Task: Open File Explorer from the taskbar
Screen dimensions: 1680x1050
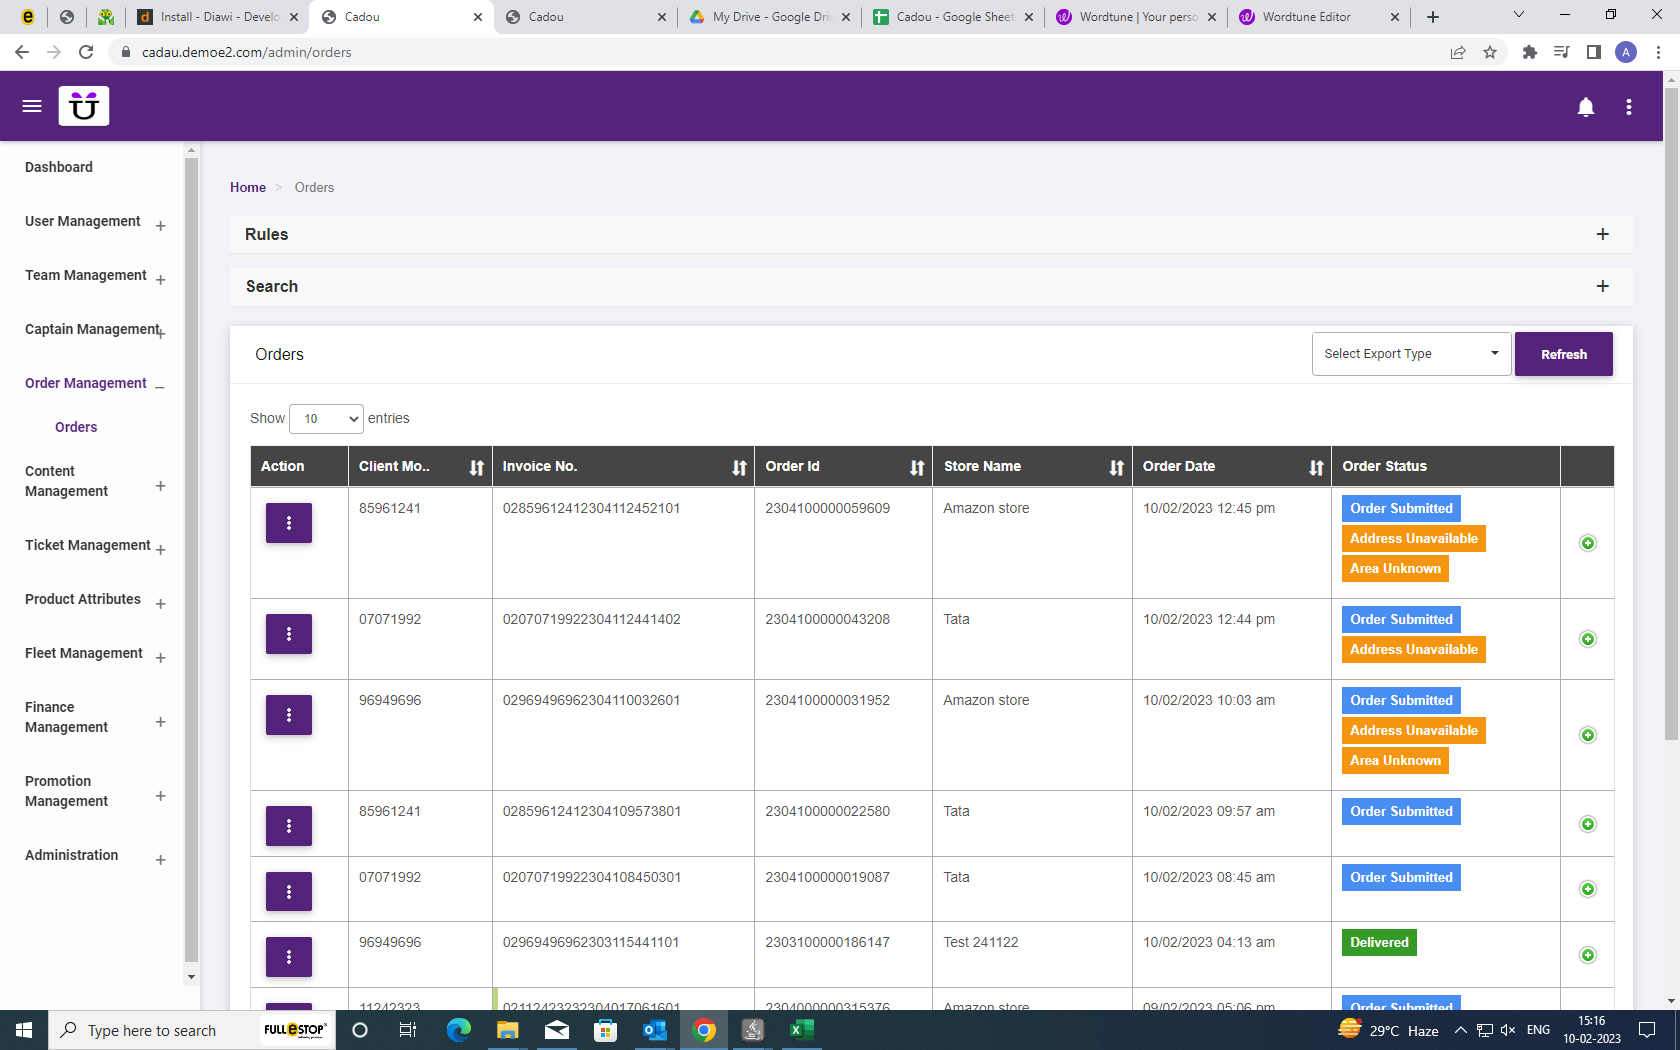Action: [x=508, y=1030]
